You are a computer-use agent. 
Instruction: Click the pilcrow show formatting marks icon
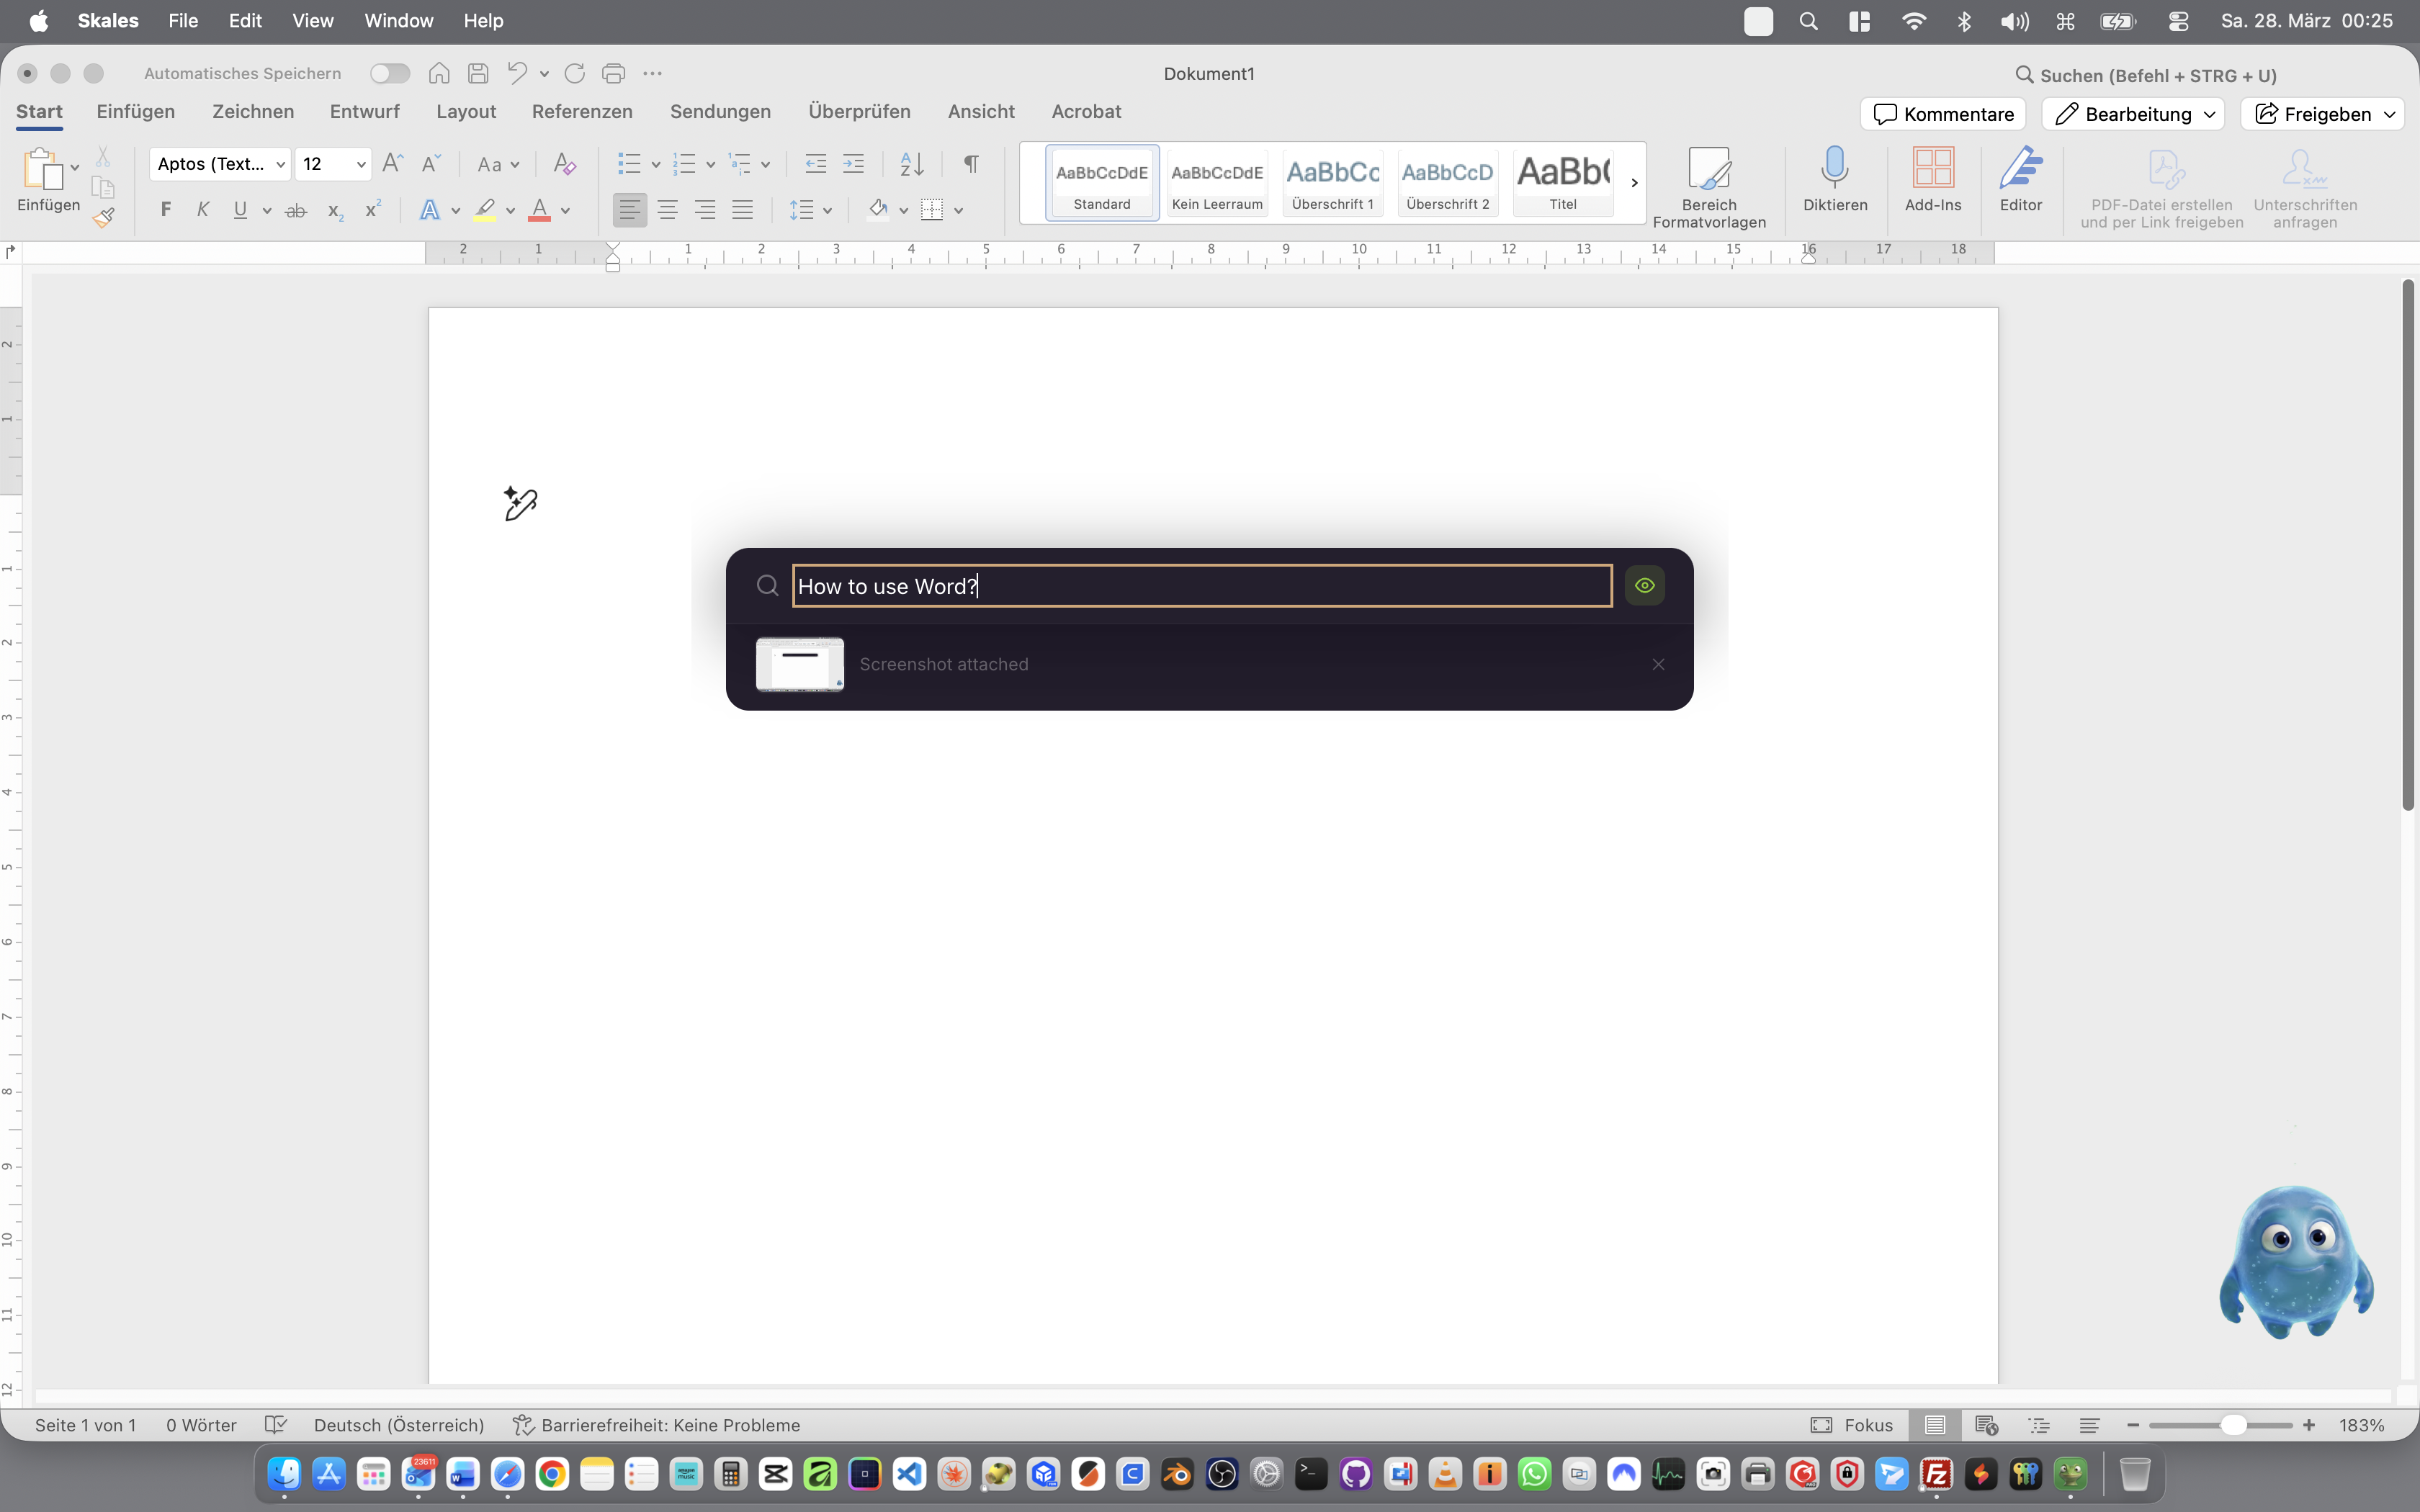click(x=970, y=164)
